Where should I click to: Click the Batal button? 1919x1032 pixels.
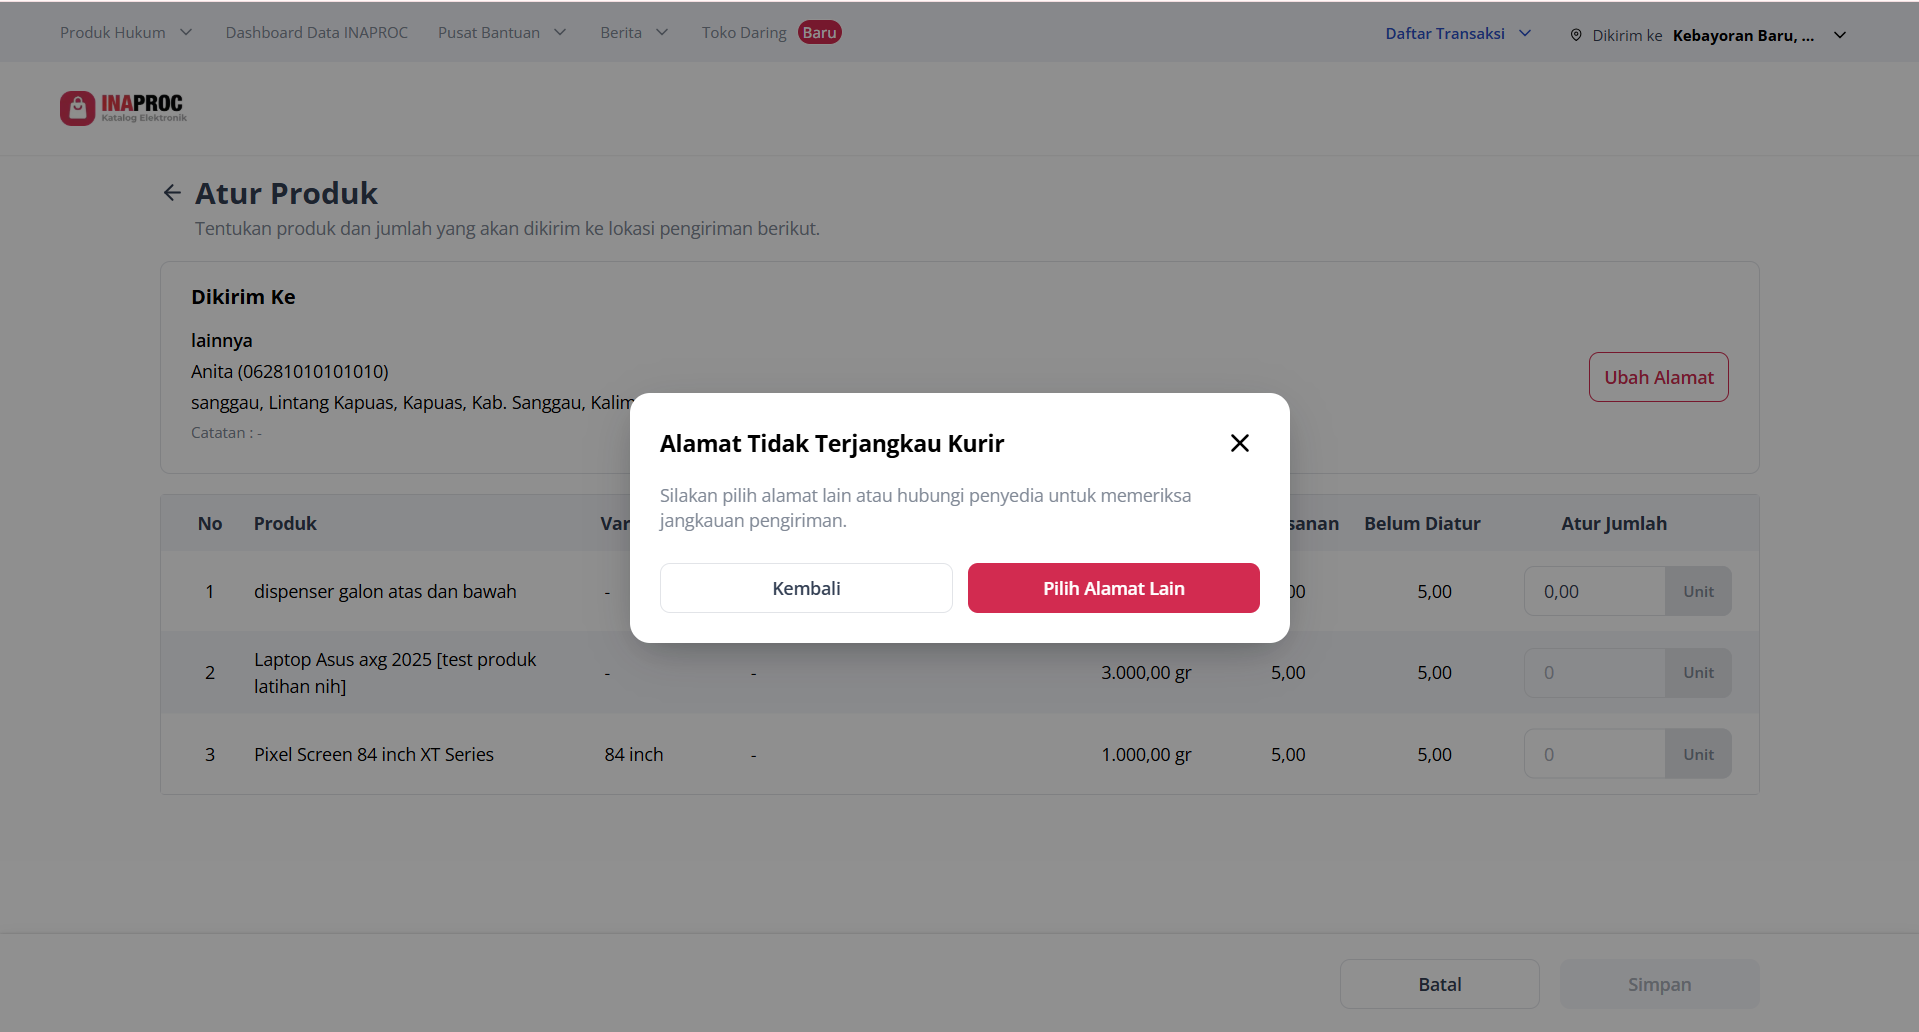tap(1439, 984)
